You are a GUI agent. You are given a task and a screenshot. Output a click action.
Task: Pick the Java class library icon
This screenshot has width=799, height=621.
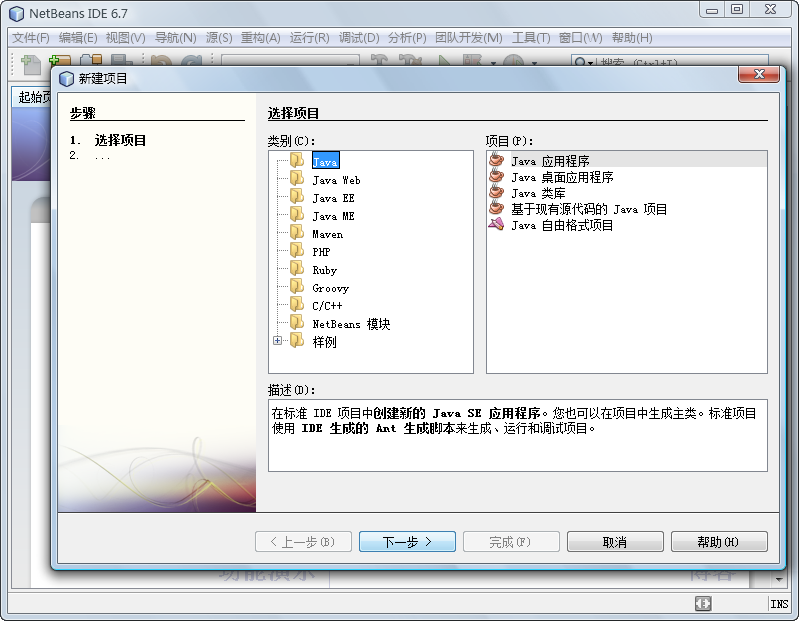(496, 193)
